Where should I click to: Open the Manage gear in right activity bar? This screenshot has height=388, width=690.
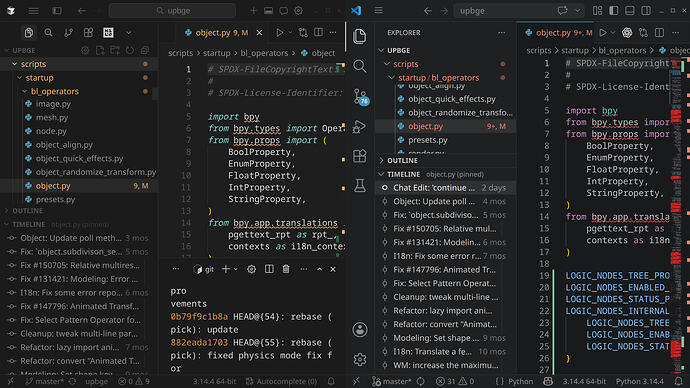point(360,359)
